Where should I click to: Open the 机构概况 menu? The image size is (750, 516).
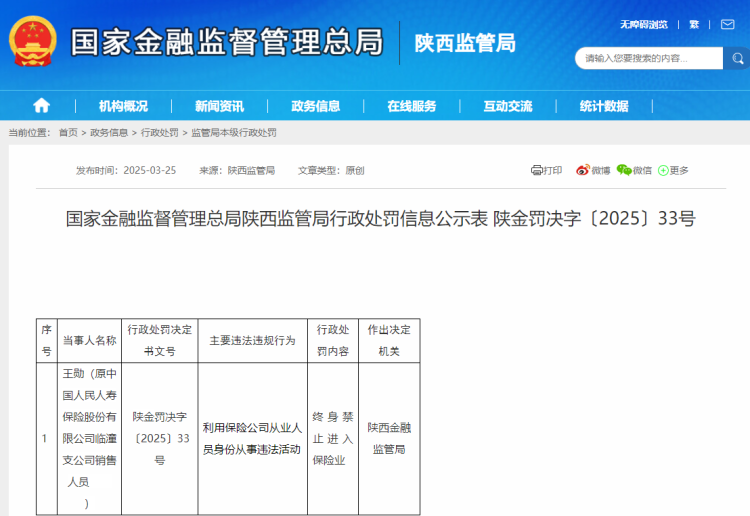point(123,106)
